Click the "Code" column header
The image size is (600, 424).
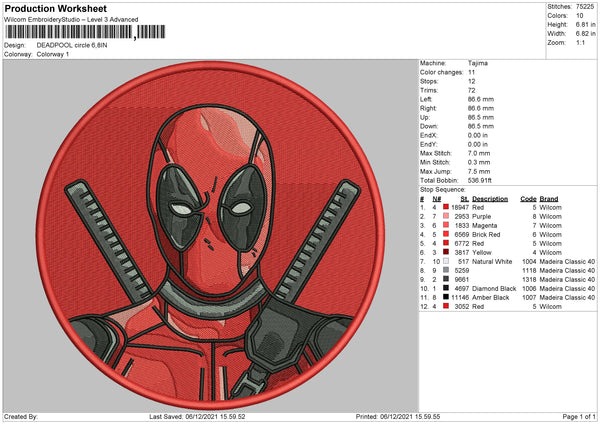tap(528, 199)
